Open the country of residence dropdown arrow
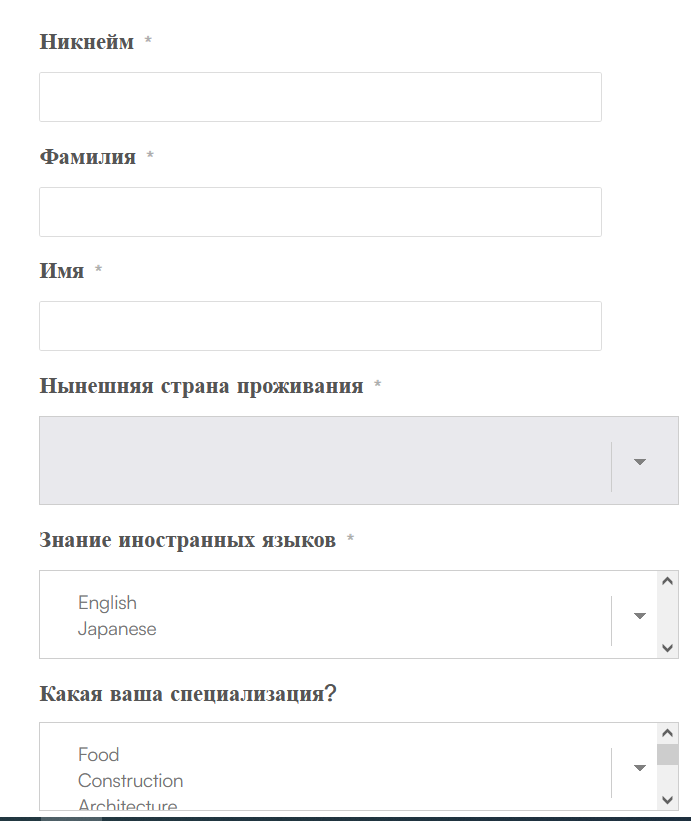This screenshot has width=691, height=821. pos(639,461)
